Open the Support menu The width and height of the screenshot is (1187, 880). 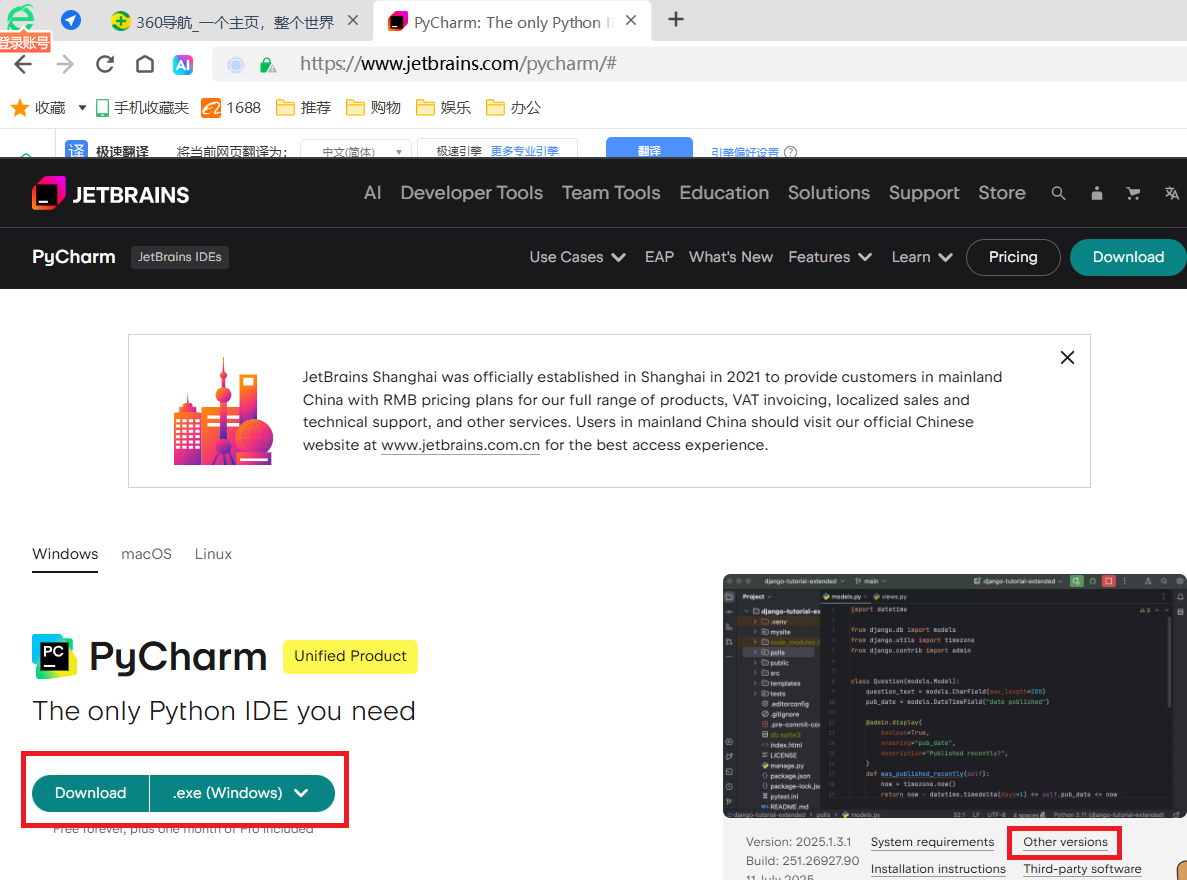pyautogui.click(x=924, y=193)
